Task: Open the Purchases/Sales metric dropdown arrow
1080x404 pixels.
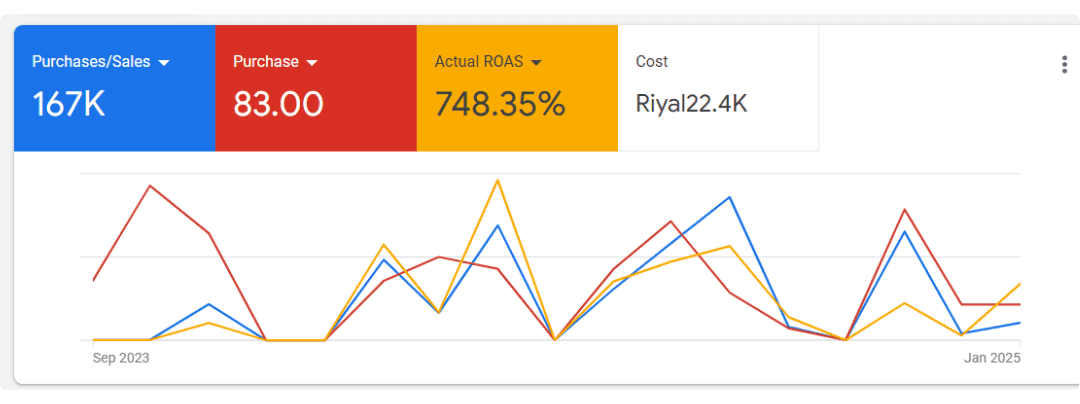Action: pyautogui.click(x=164, y=63)
